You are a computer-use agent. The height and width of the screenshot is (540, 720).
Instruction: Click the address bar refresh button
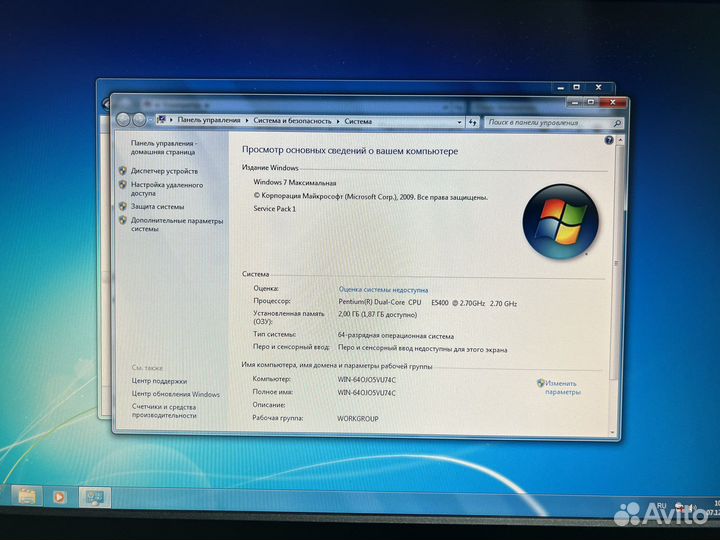pyautogui.click(x=473, y=122)
